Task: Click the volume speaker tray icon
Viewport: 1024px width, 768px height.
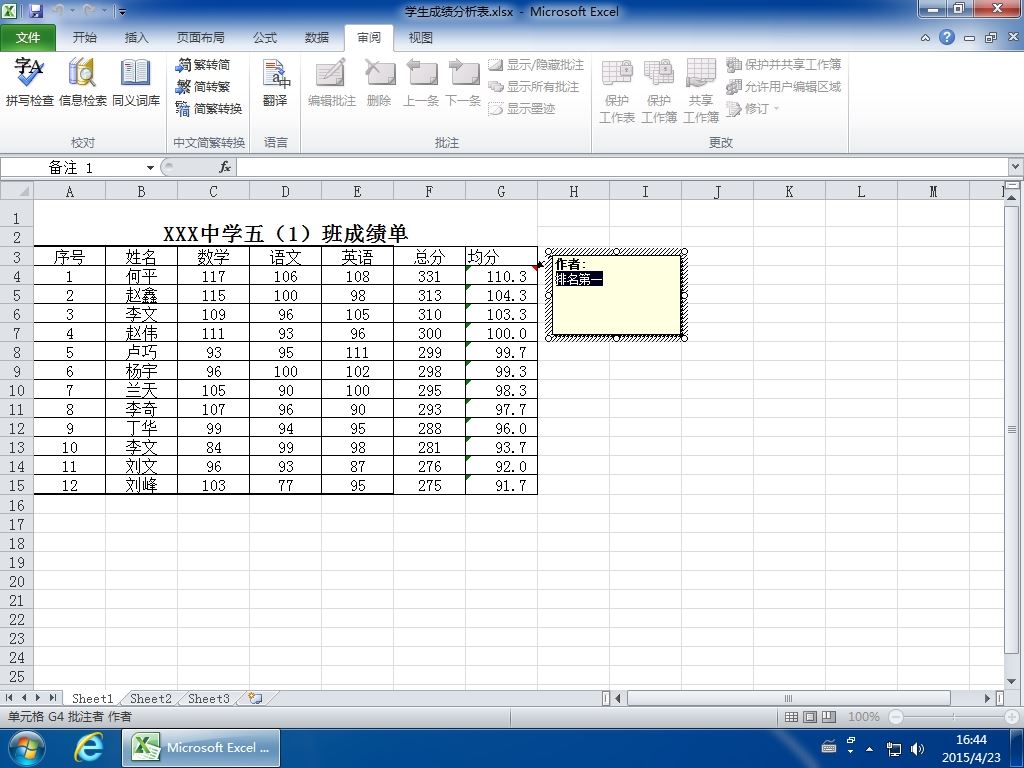Action: click(918, 748)
